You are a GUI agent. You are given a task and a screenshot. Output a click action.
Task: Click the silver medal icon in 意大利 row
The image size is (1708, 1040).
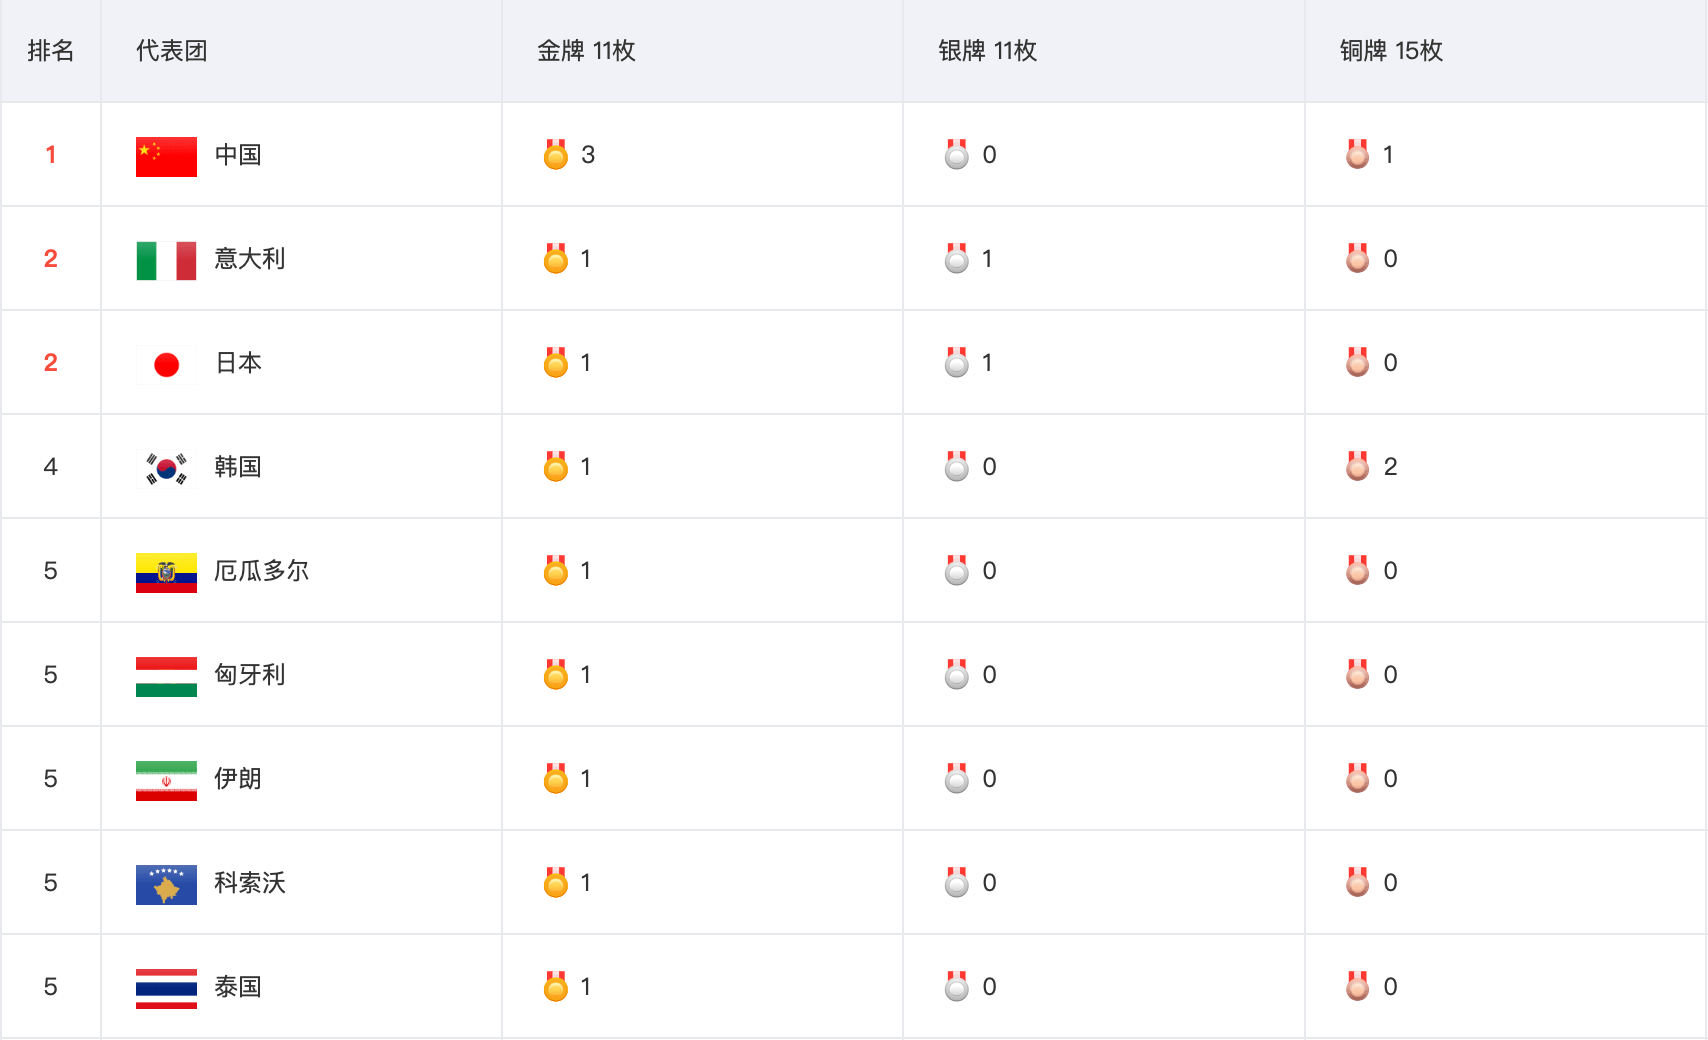point(957,258)
